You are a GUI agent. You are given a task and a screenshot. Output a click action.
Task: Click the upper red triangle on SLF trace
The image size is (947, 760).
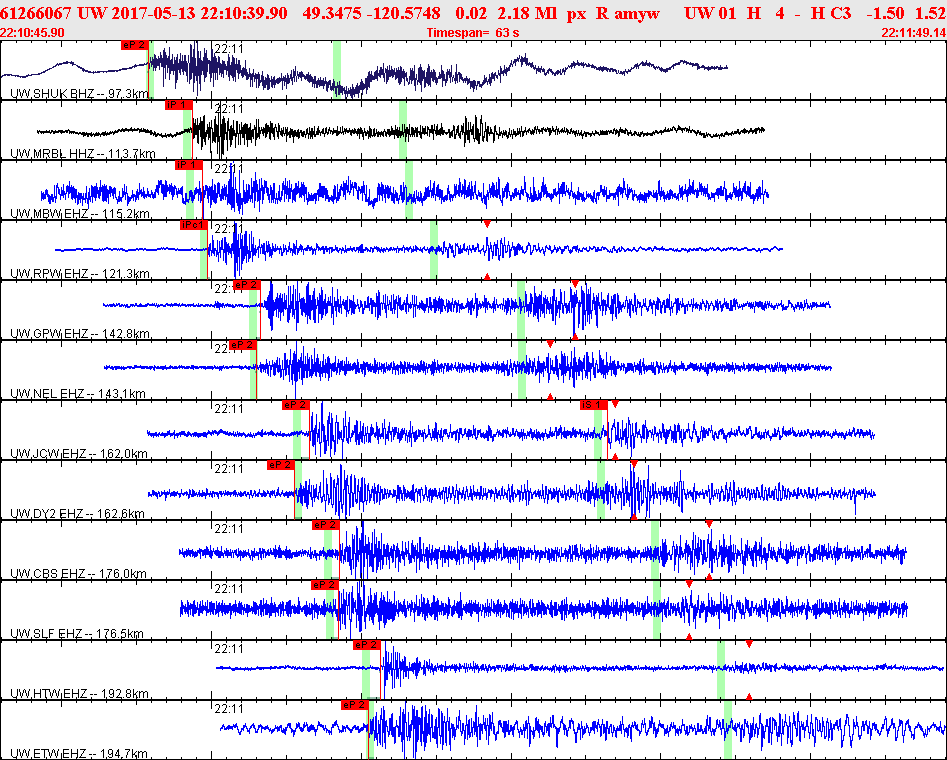coord(689,584)
